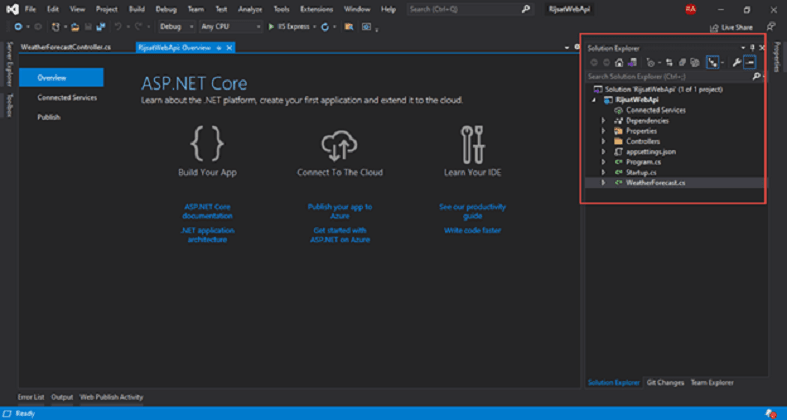
Task: Click the Connect To The Cloud icon
Action: 339,145
